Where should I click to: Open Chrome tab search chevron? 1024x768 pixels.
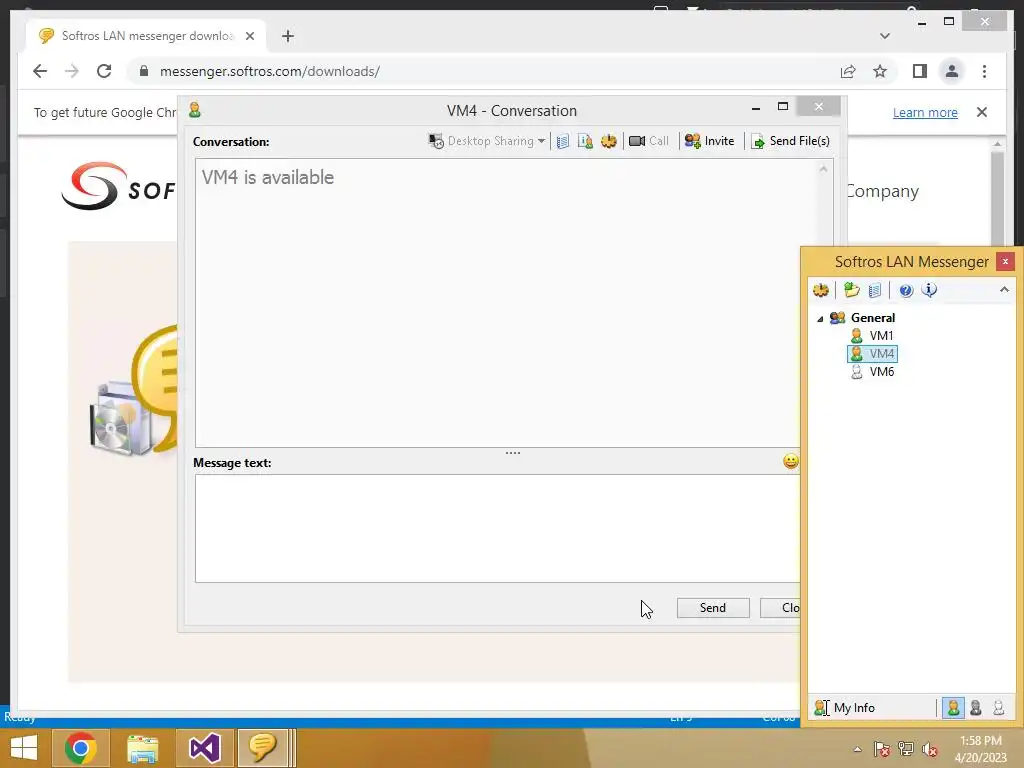(x=885, y=36)
